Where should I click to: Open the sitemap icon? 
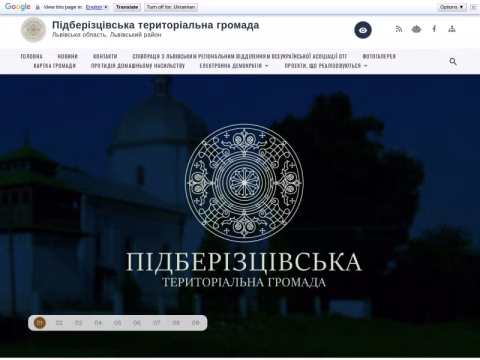[x=452, y=29]
